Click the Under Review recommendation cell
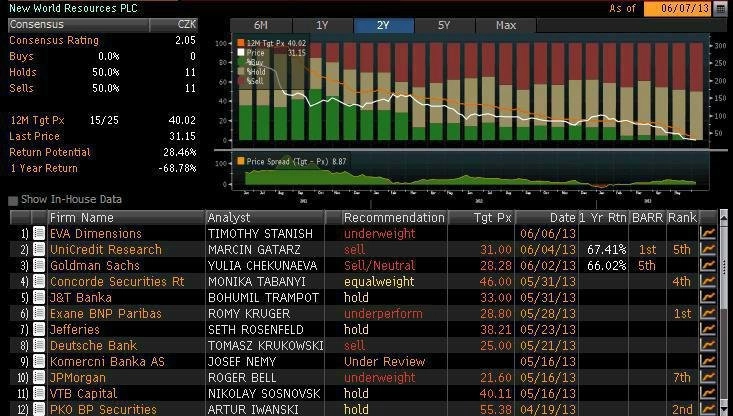733x416 pixels. pos(384,361)
